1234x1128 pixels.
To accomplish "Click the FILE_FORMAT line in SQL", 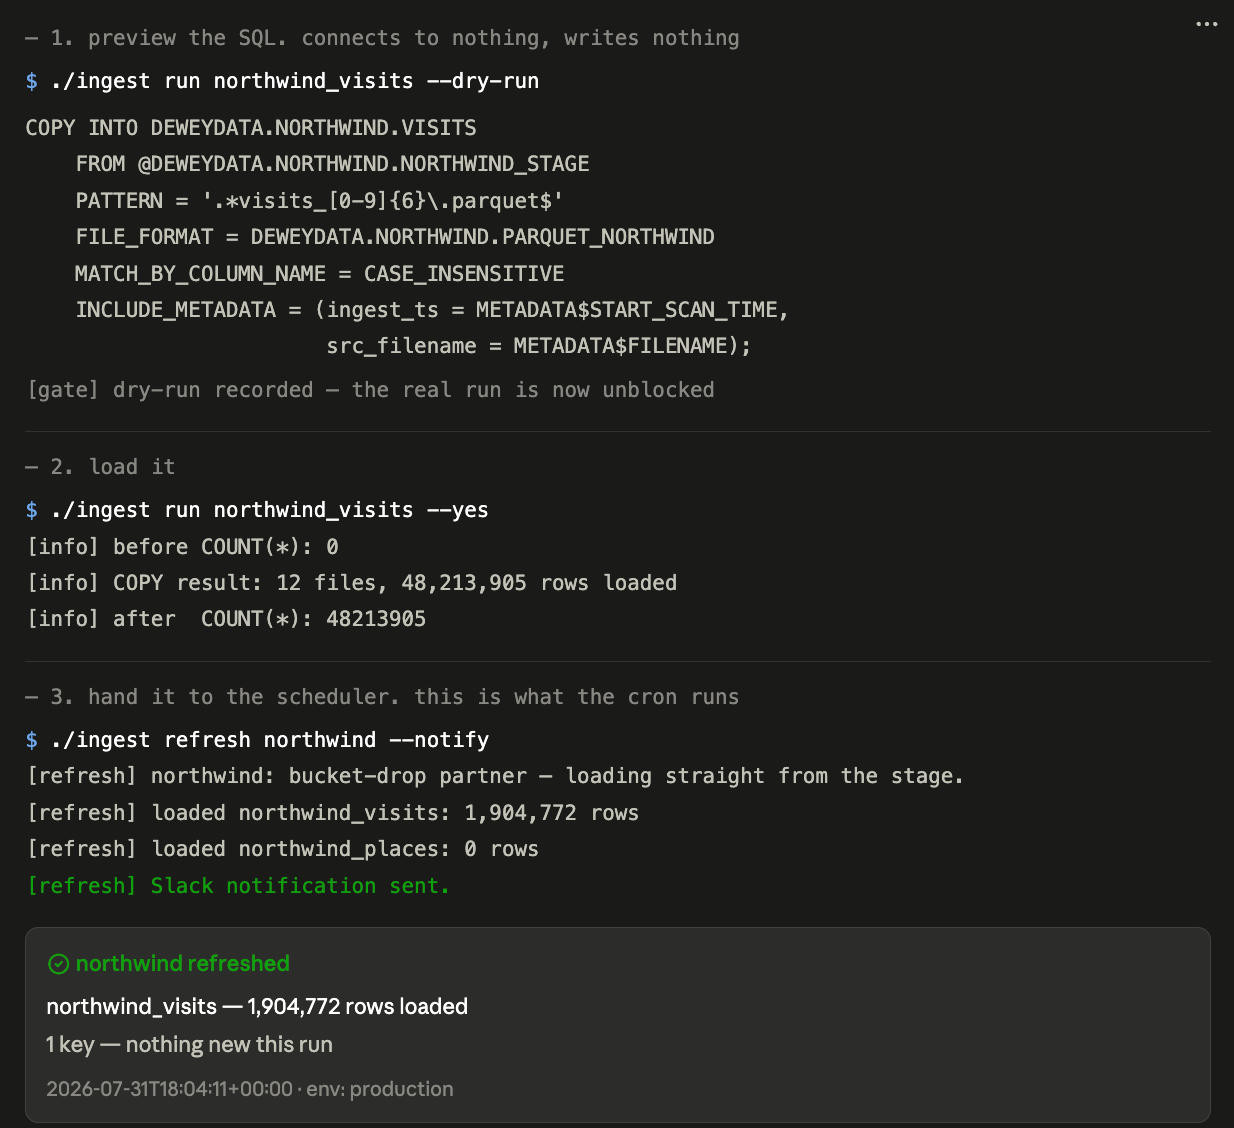I will click(395, 237).
